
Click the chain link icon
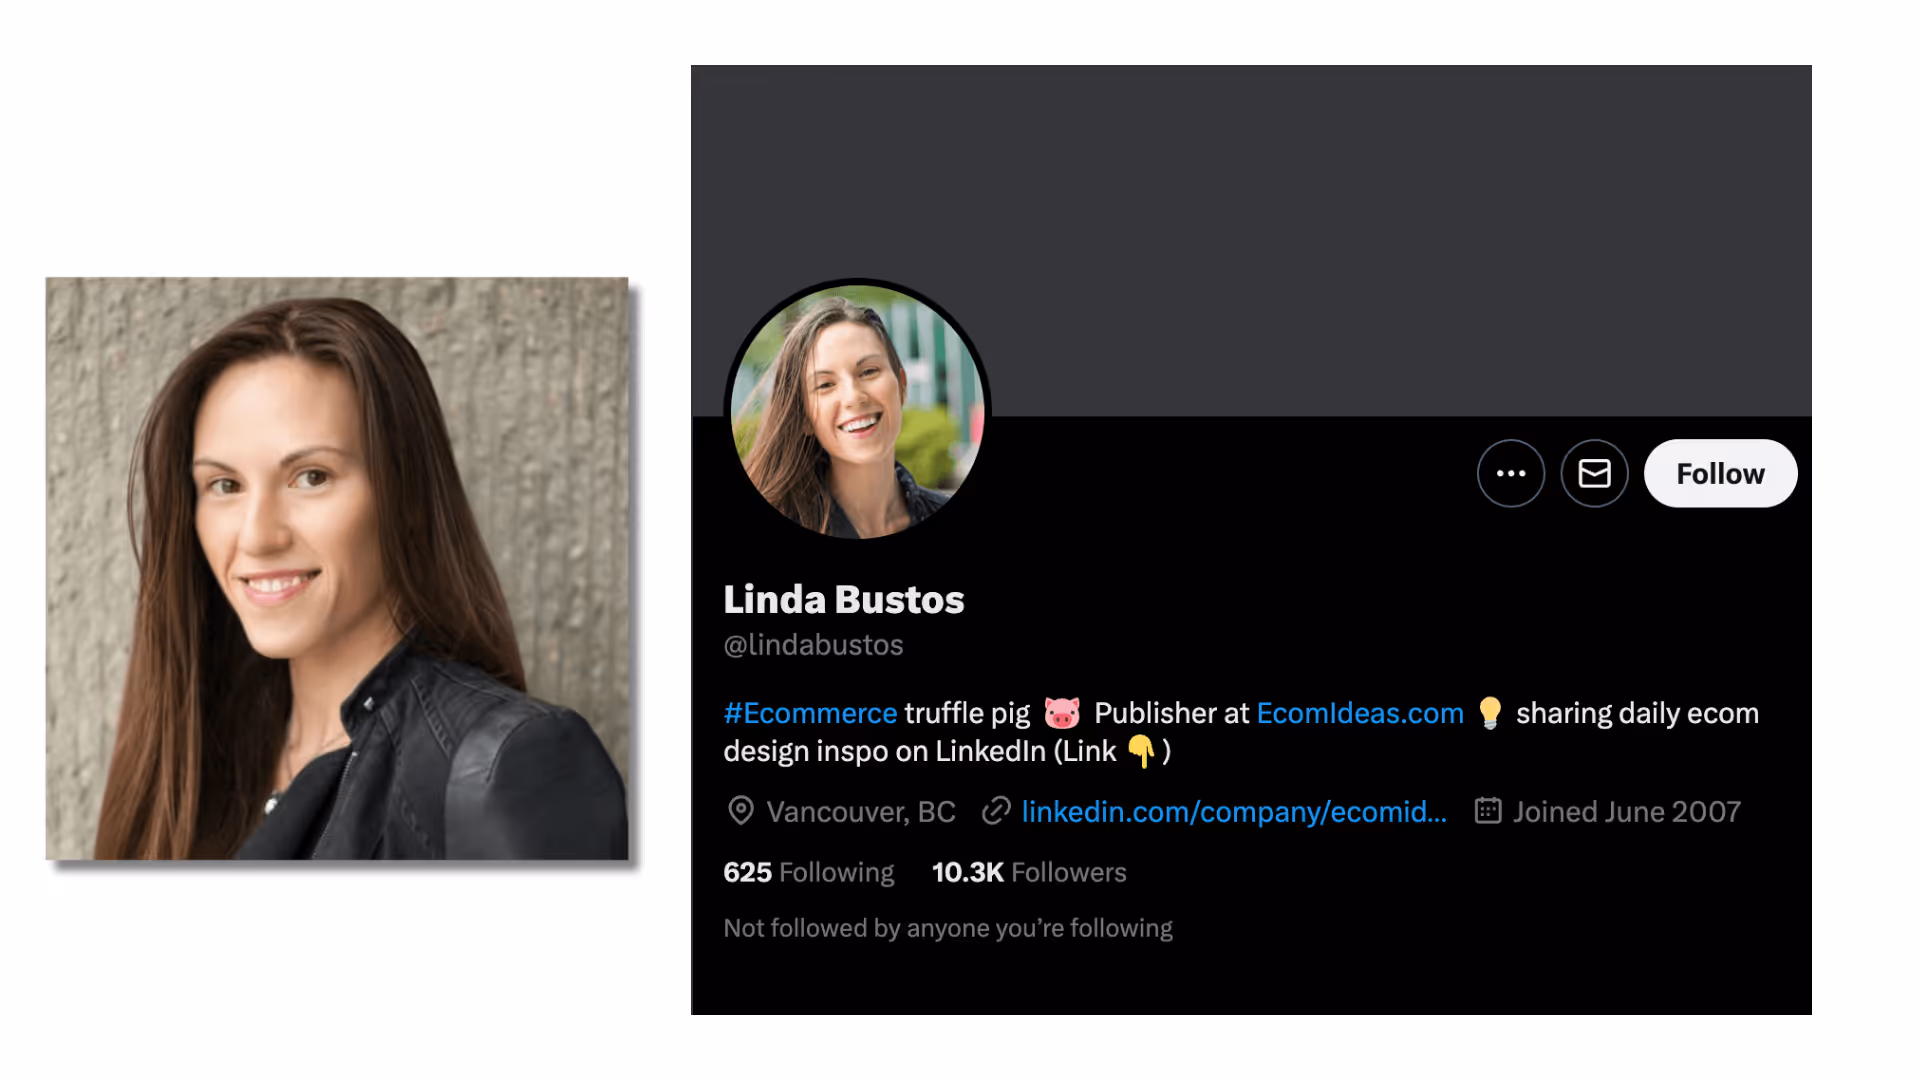point(996,811)
